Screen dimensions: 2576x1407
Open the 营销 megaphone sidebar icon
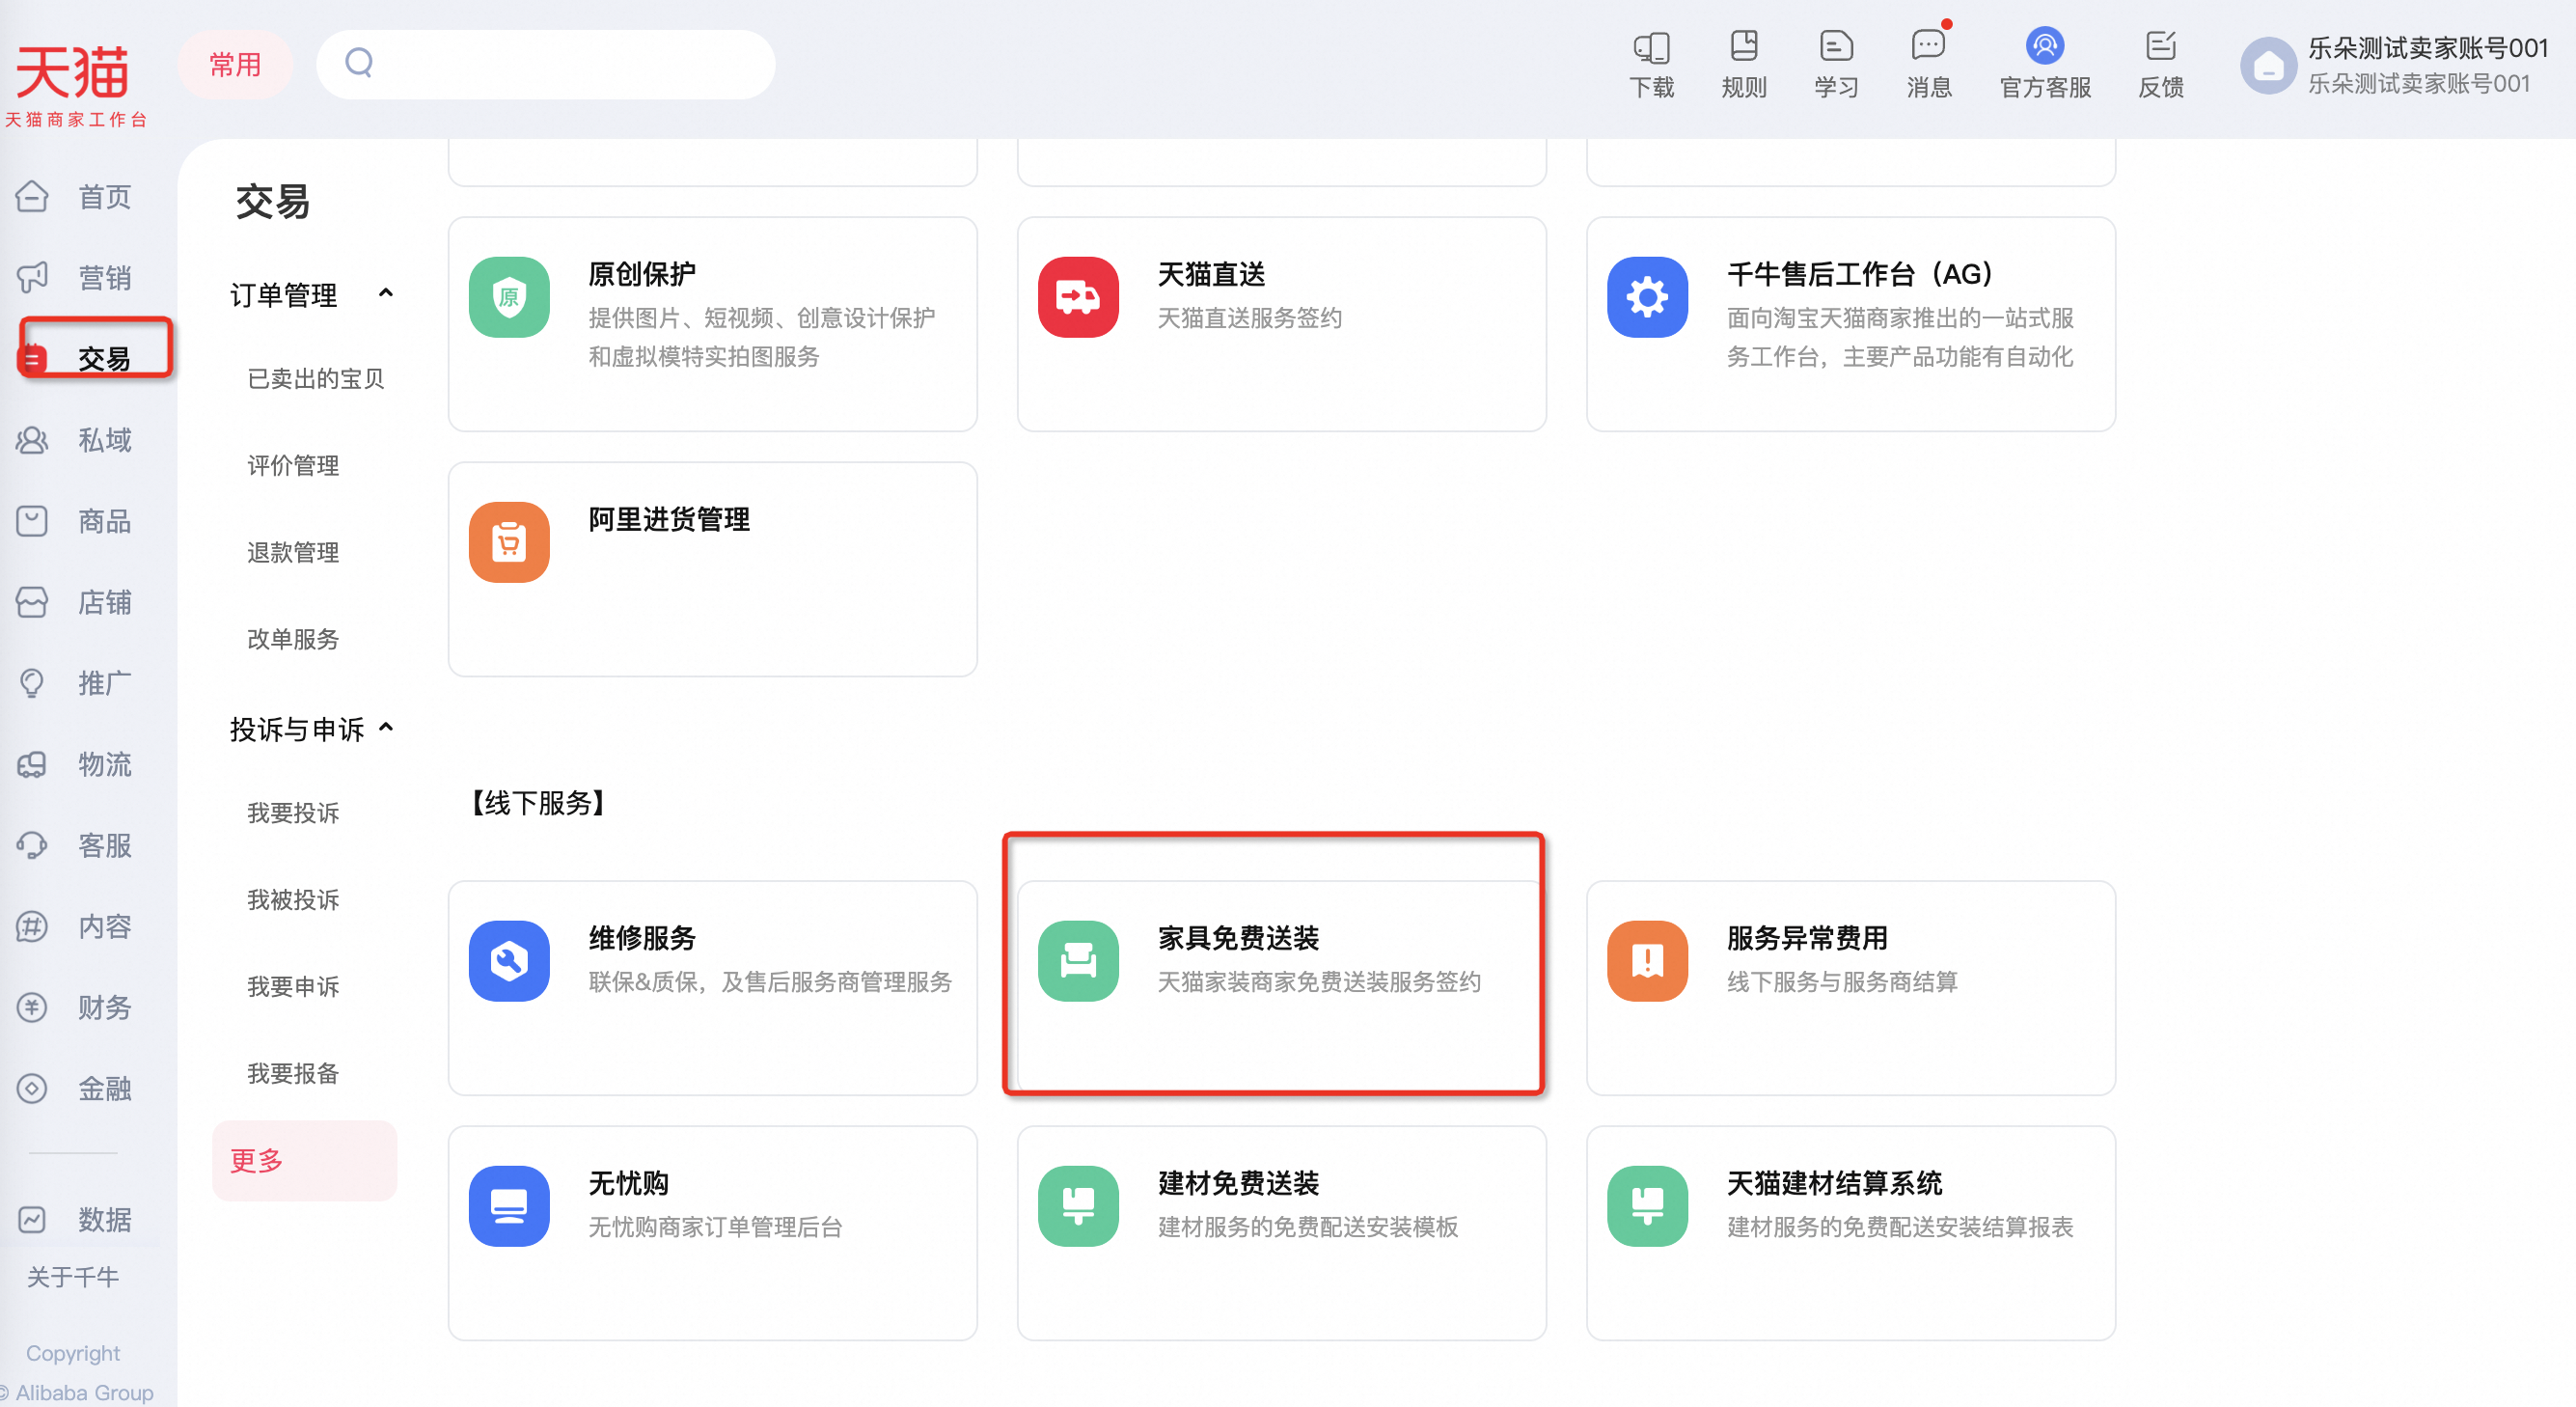click(32, 277)
